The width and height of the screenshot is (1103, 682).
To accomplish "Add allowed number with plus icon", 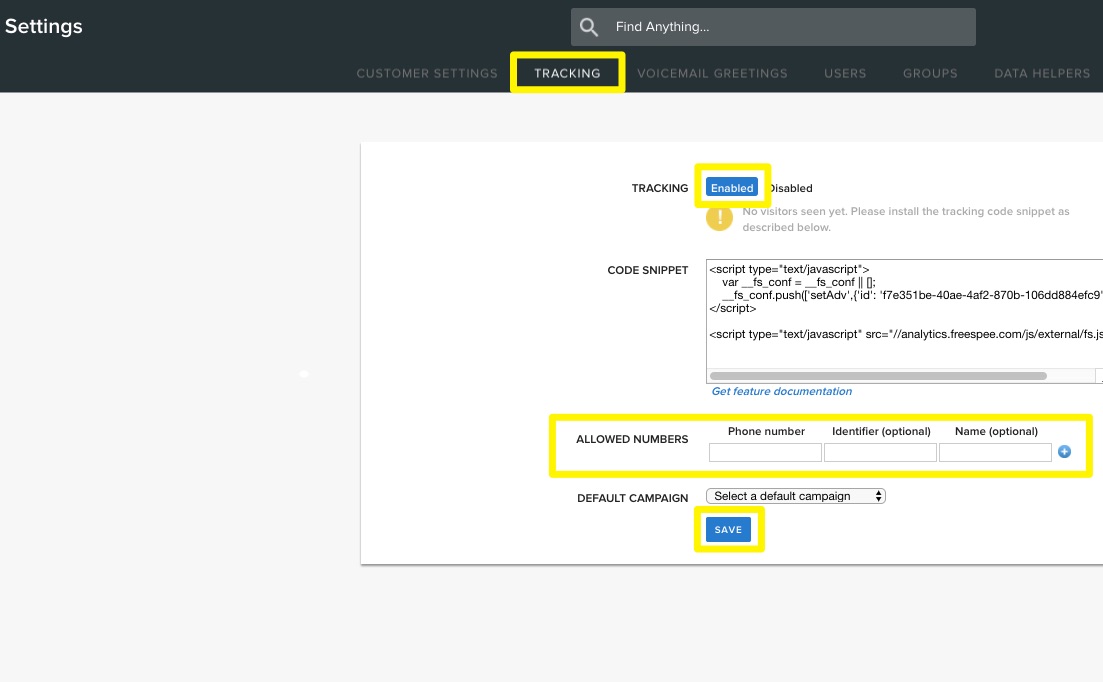I will (x=1064, y=451).
